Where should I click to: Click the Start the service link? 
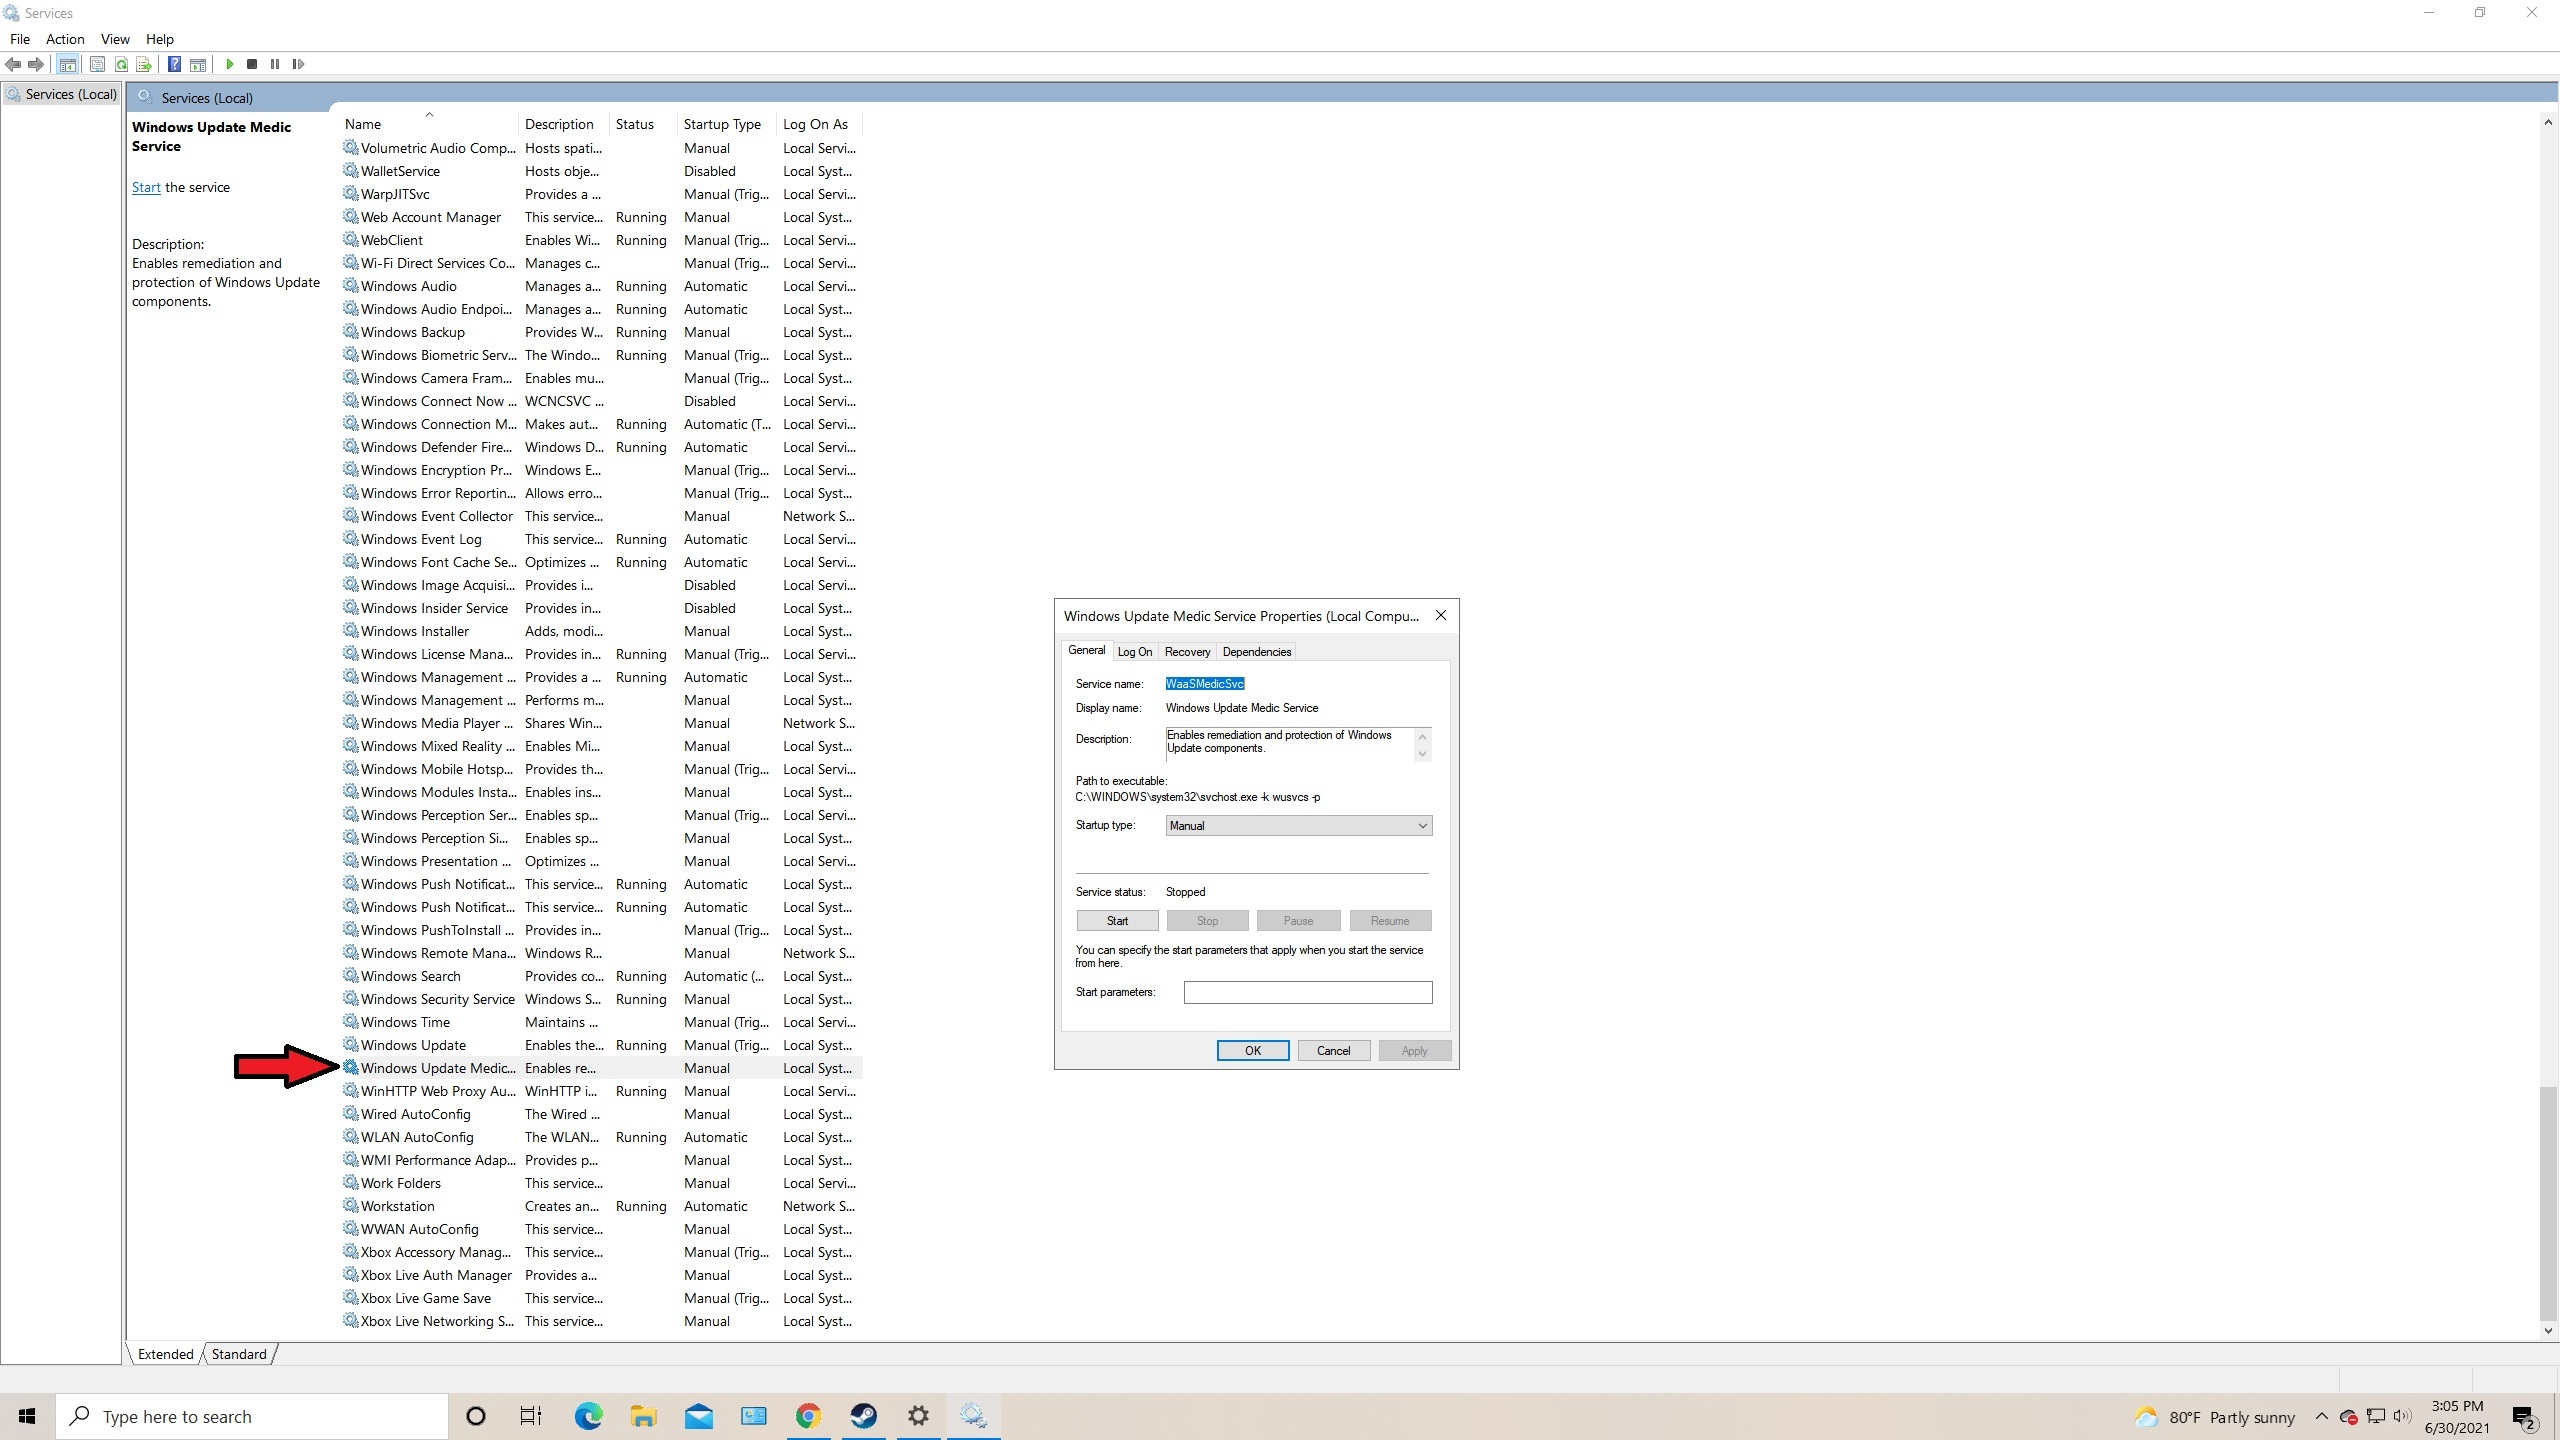(x=146, y=187)
